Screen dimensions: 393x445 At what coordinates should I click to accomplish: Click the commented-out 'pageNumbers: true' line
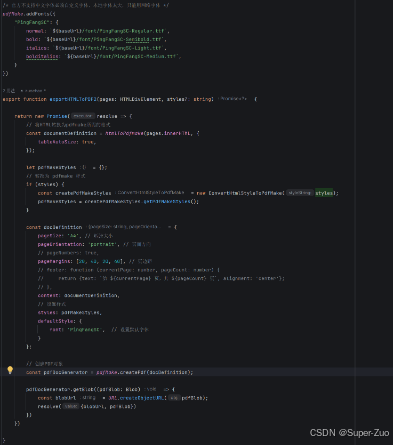coord(68,253)
